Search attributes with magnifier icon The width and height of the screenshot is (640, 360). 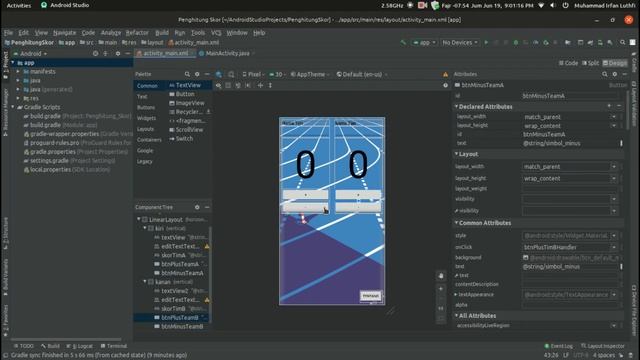tap(604, 74)
